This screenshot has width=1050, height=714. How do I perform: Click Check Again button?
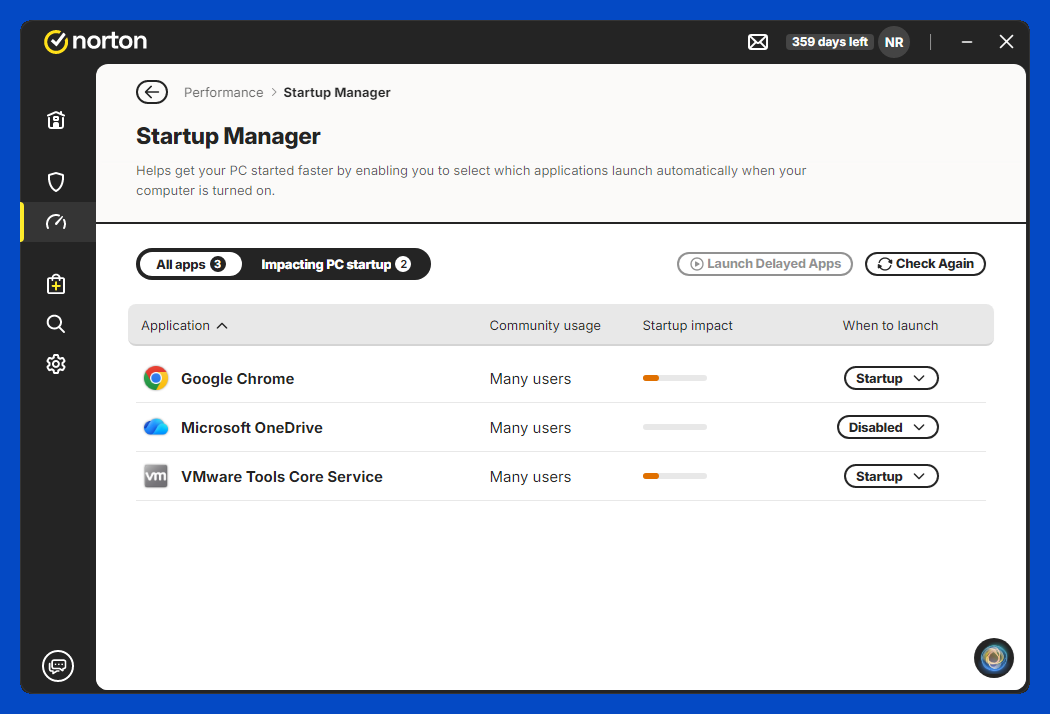[925, 264]
